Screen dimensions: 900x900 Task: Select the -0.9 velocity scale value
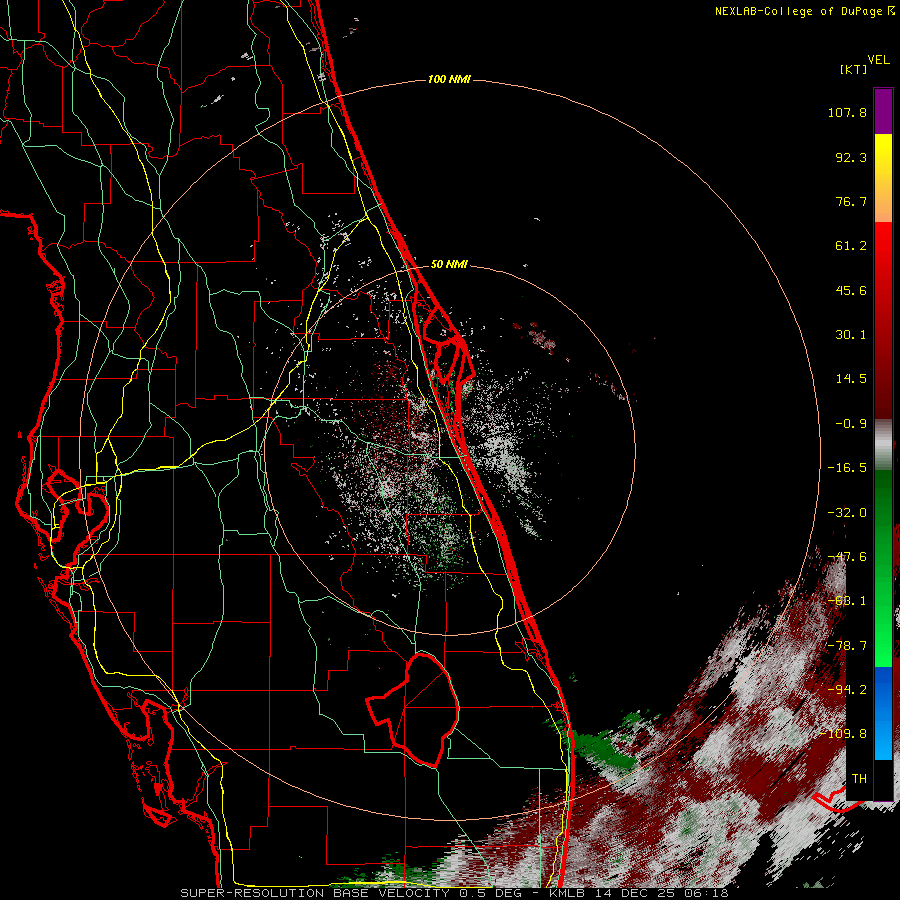click(x=851, y=424)
